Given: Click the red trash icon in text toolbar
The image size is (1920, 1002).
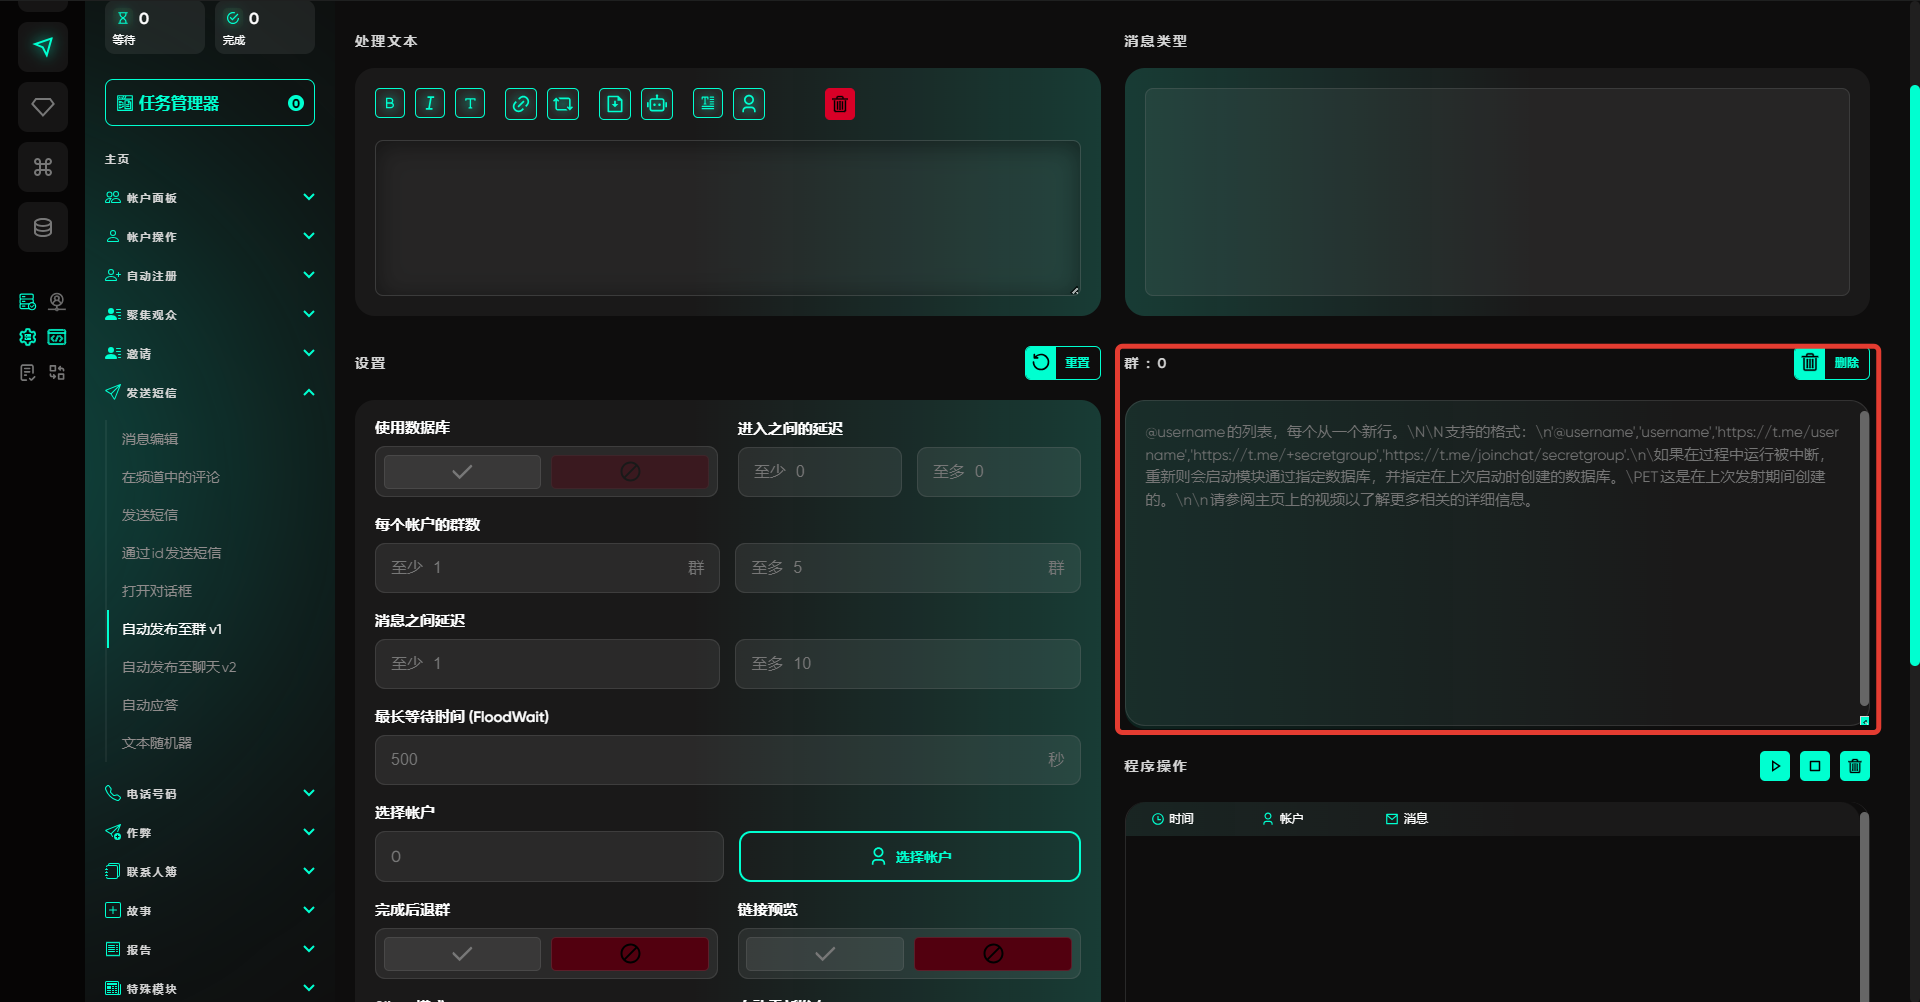Looking at the screenshot, I should (840, 104).
